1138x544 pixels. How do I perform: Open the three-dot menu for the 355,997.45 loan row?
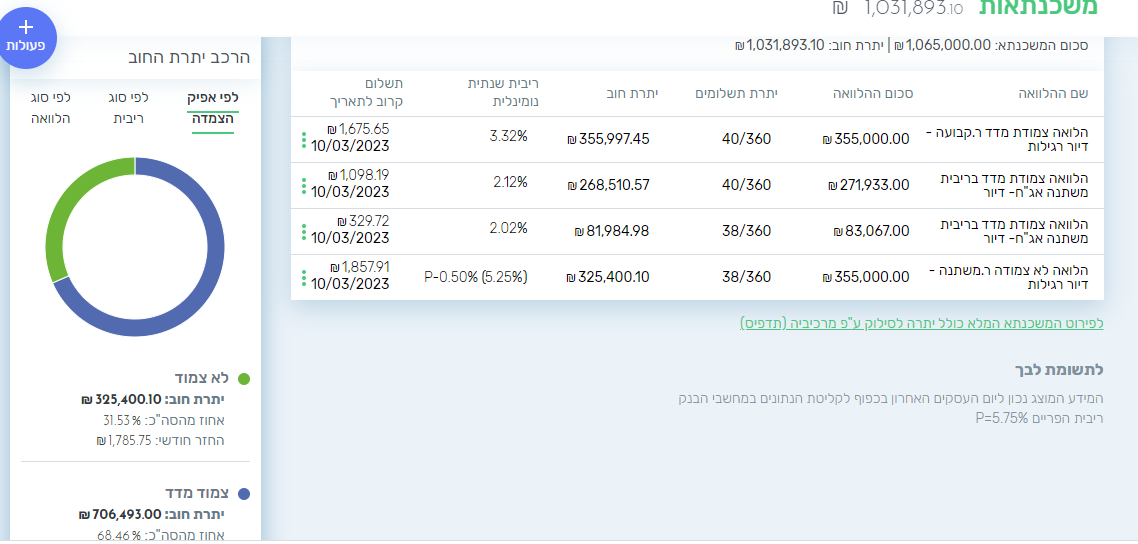pyautogui.click(x=304, y=140)
